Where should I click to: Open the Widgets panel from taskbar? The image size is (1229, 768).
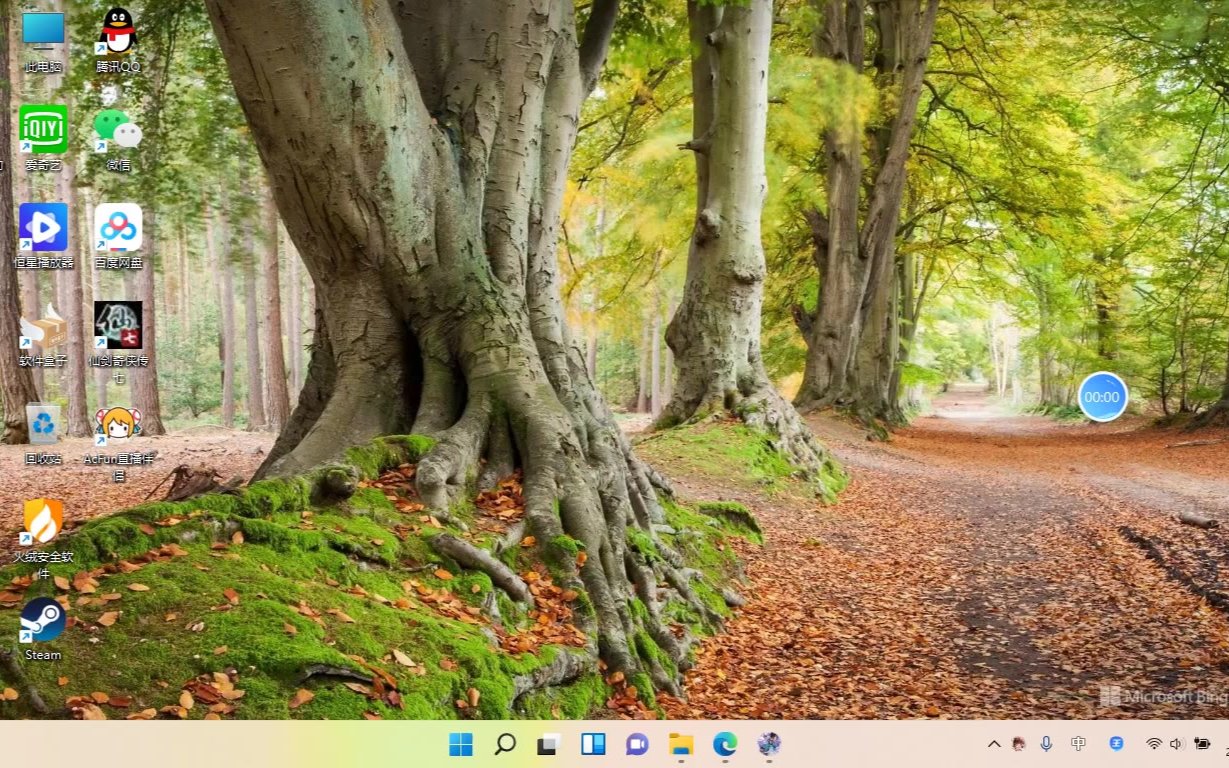point(593,744)
